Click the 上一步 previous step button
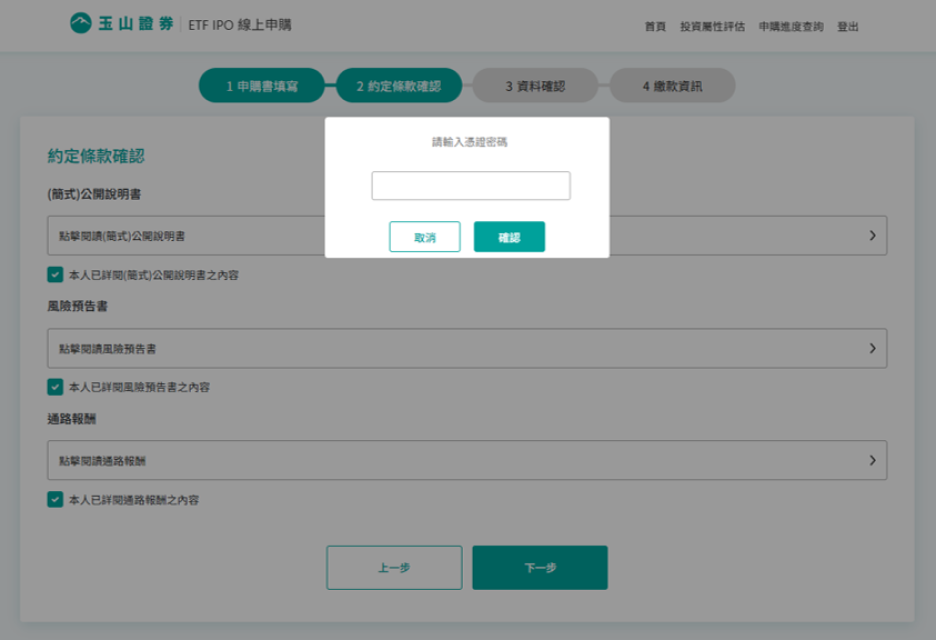The image size is (936, 640). click(x=394, y=567)
